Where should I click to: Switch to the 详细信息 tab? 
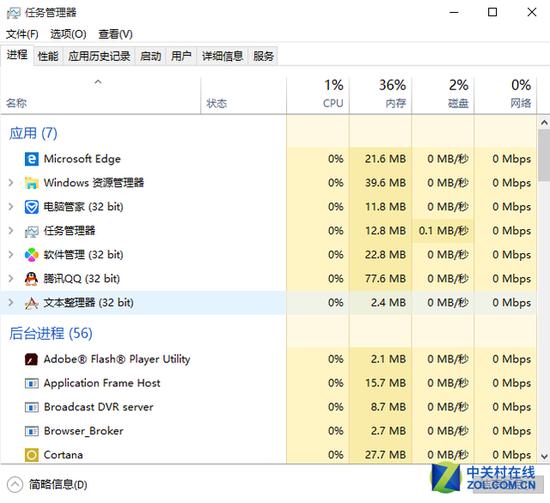point(222,56)
